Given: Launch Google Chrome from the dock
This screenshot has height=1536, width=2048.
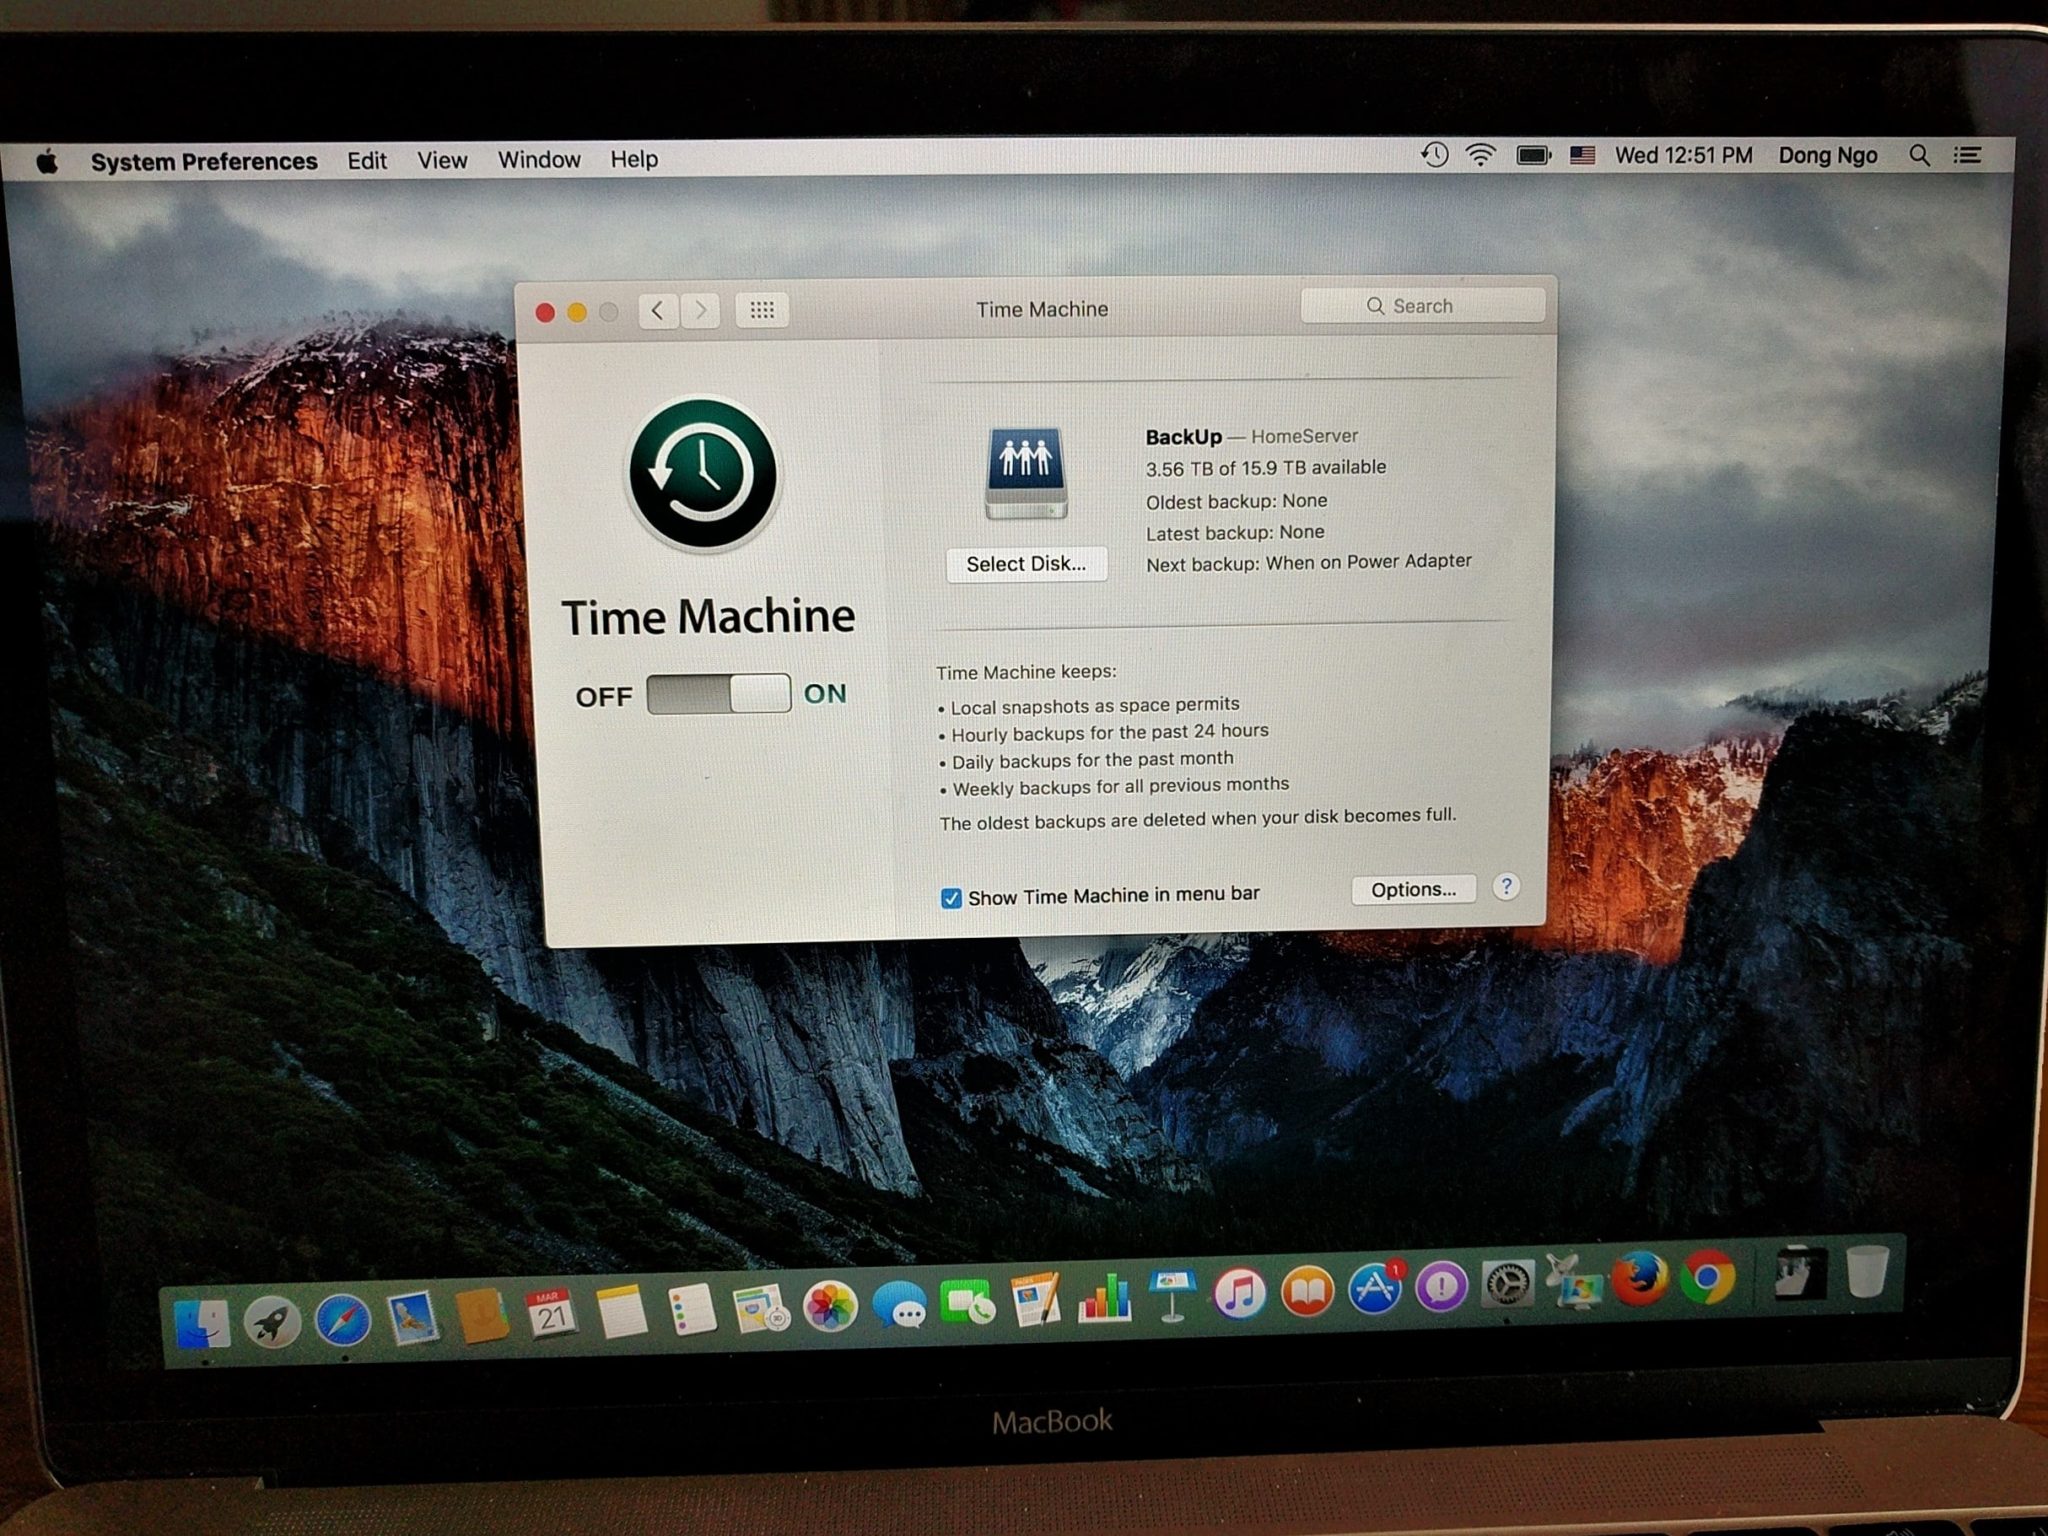Looking at the screenshot, I should tap(1708, 1278).
